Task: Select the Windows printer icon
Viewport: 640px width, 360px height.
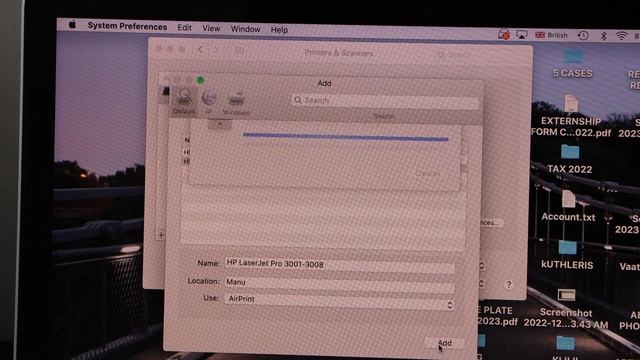Action: point(236,103)
